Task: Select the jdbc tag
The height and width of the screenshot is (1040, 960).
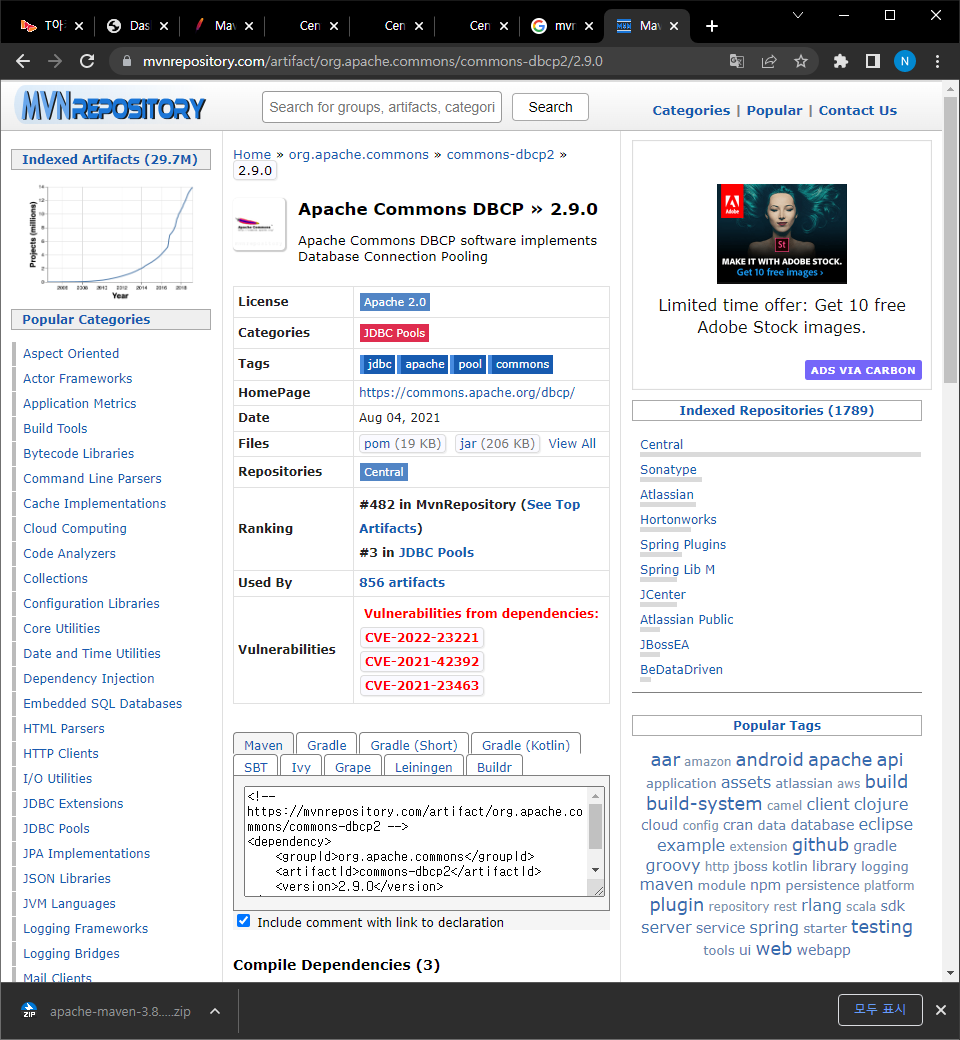Action: 378,364
